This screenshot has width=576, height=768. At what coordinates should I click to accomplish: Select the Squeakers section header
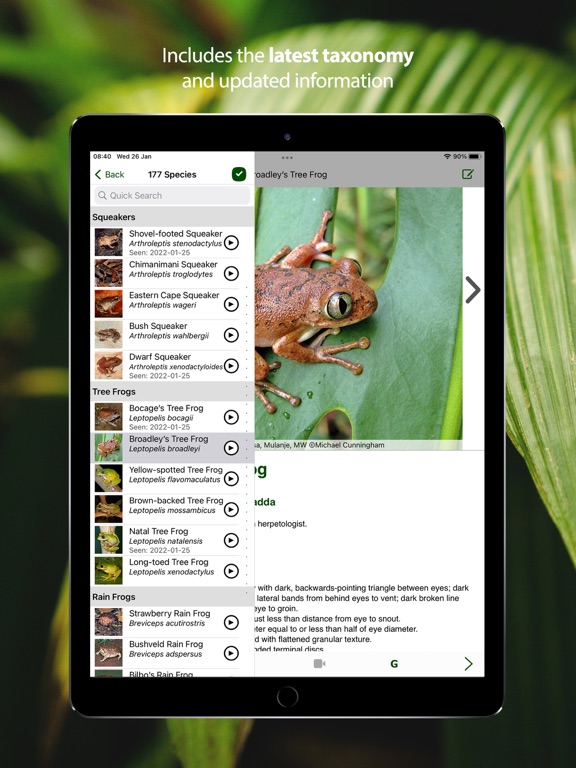[x=172, y=217]
